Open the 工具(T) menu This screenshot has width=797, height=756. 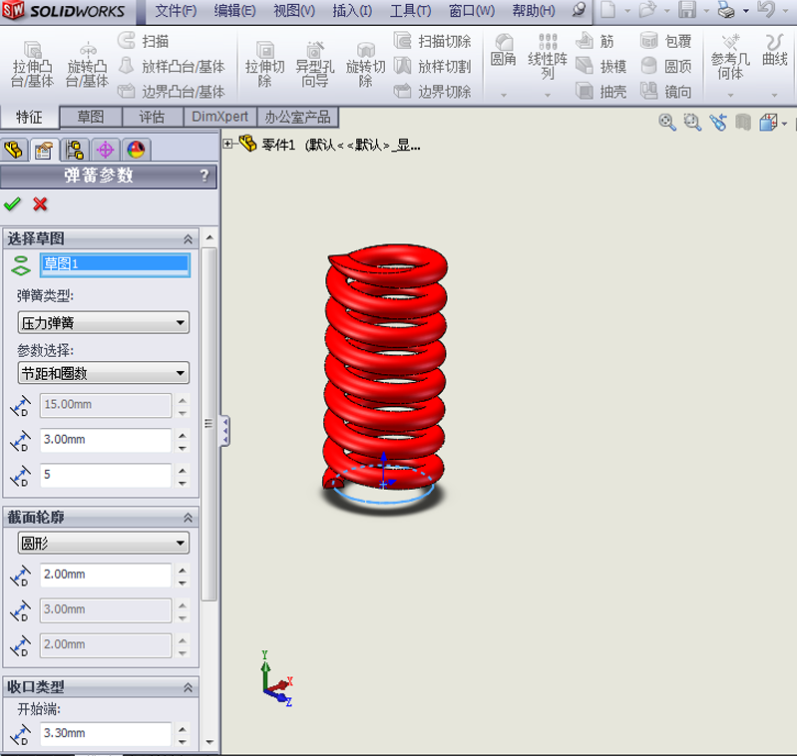click(410, 11)
